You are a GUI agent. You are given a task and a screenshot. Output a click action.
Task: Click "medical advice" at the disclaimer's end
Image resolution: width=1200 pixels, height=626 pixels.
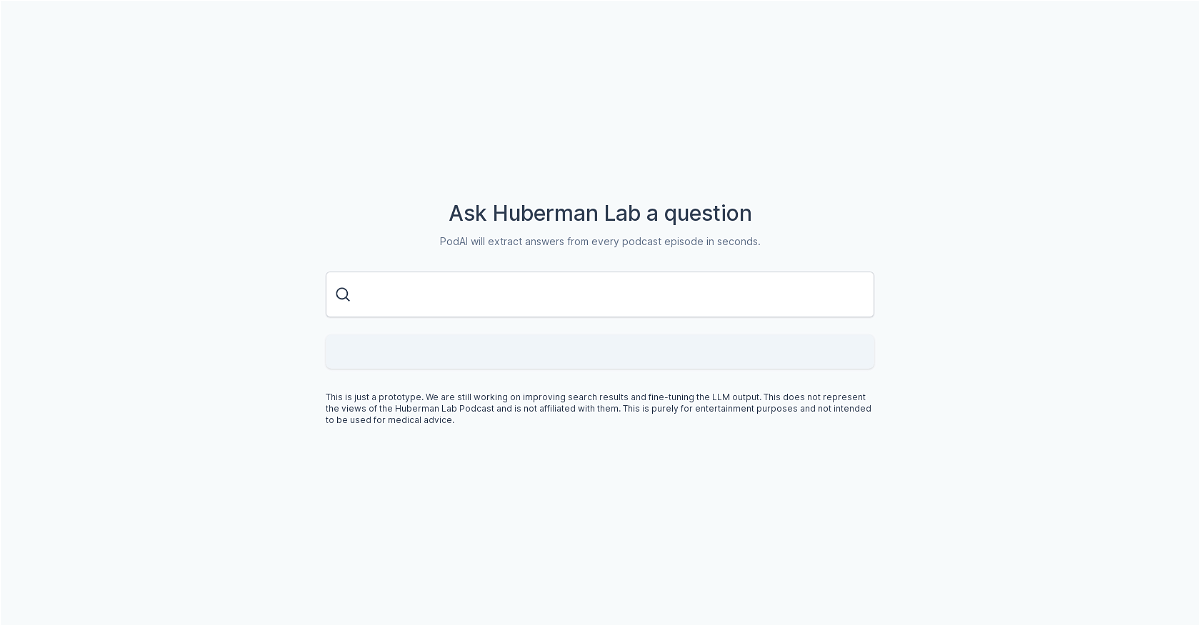tap(421, 420)
